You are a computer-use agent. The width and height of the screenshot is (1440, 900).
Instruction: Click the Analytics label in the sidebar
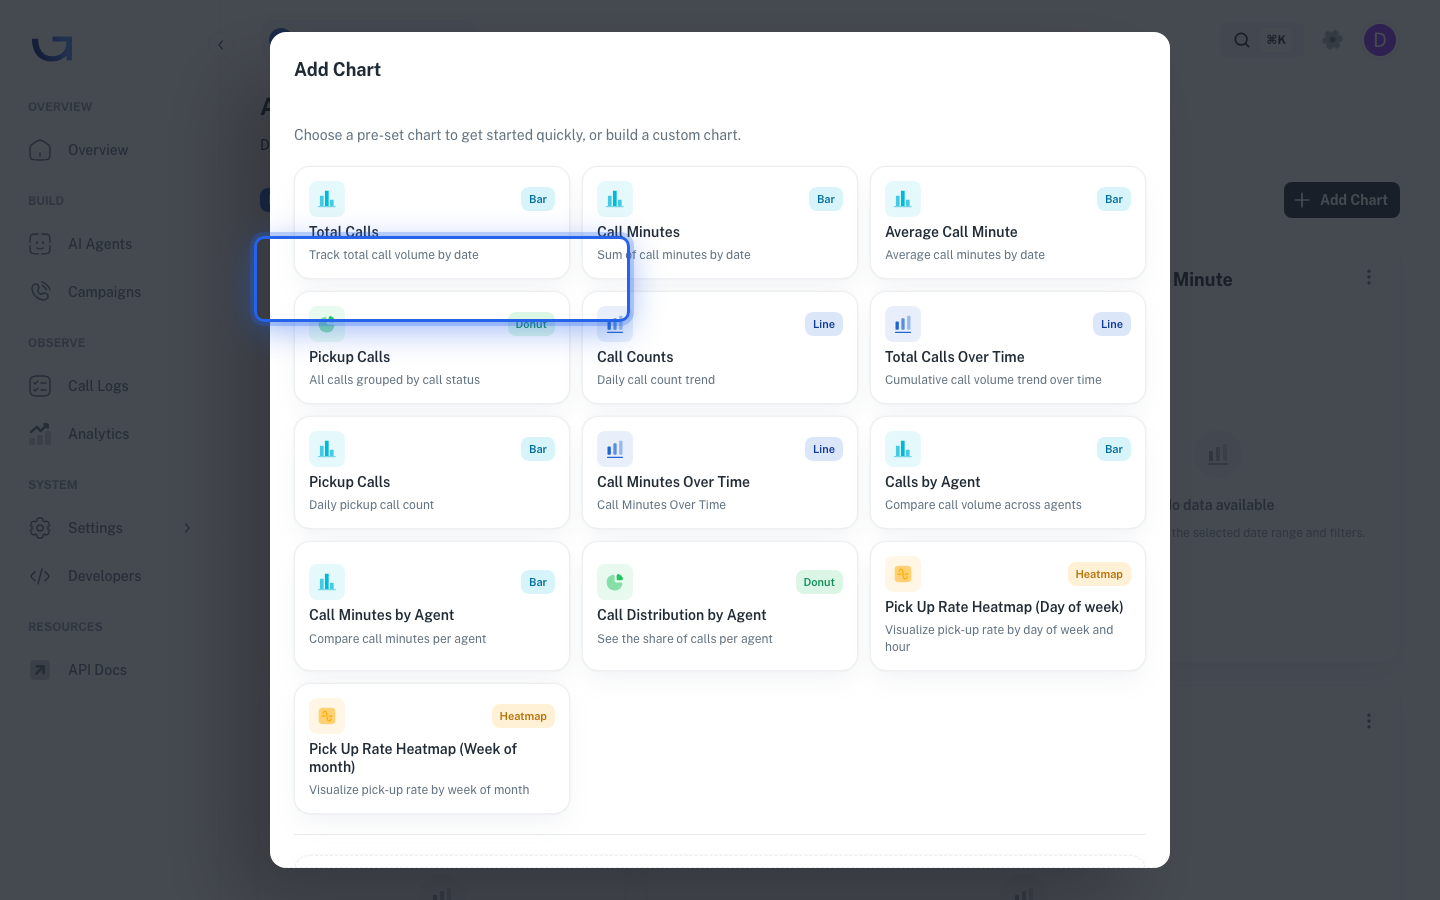pyautogui.click(x=99, y=434)
